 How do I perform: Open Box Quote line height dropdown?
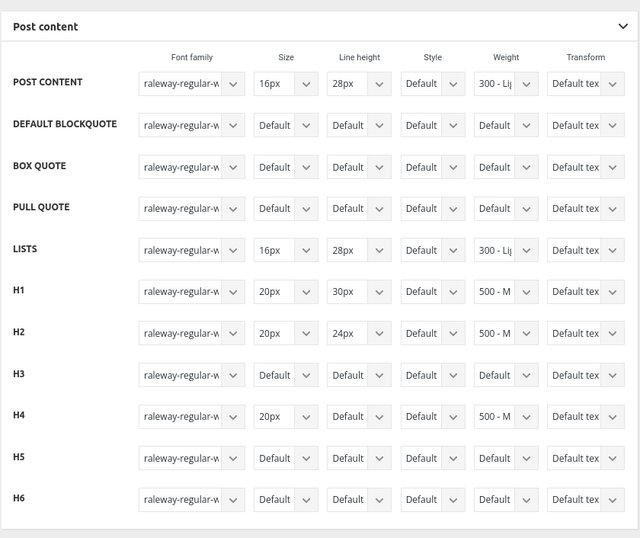(359, 167)
